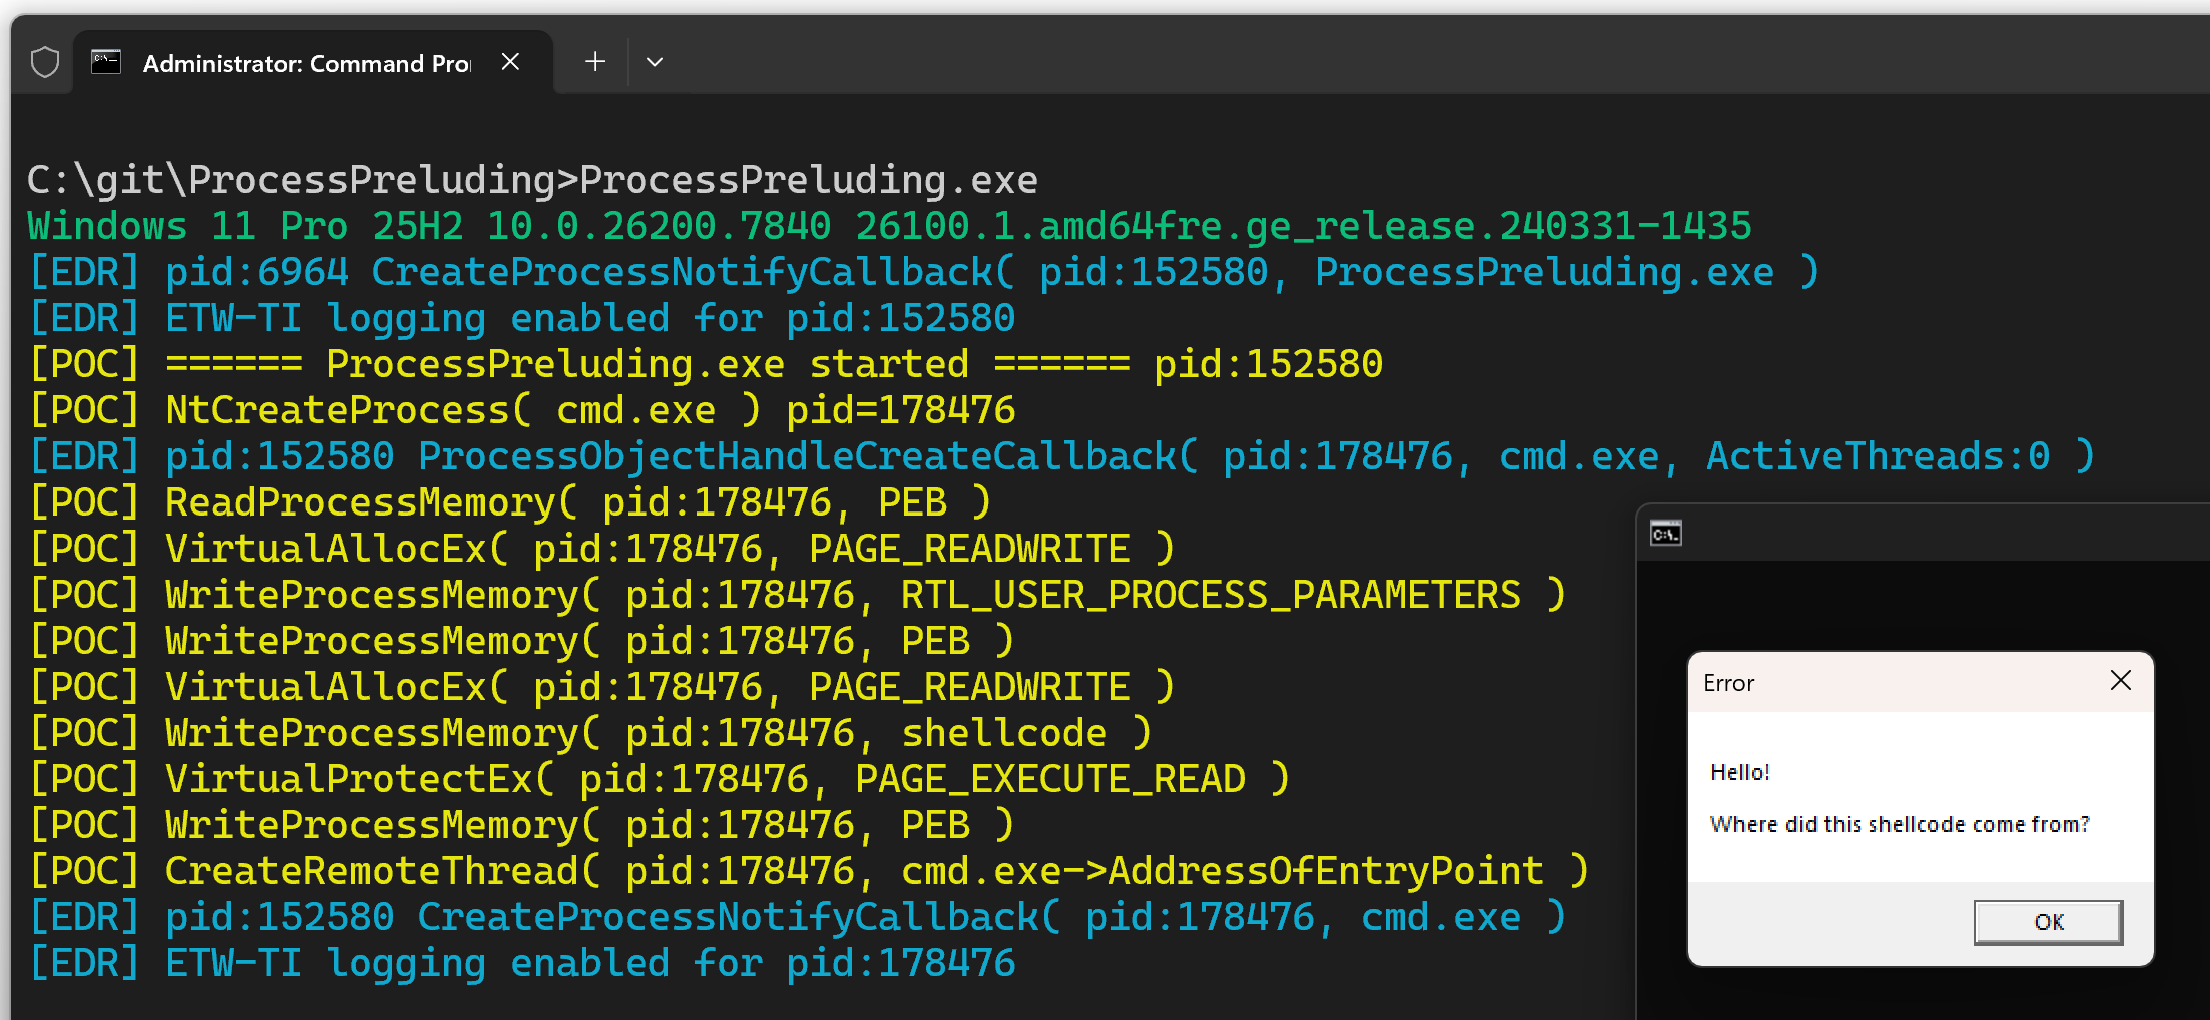
Task: Click the ProcessObjectHandleCreateCallback EDR line
Action: click(x=1061, y=456)
